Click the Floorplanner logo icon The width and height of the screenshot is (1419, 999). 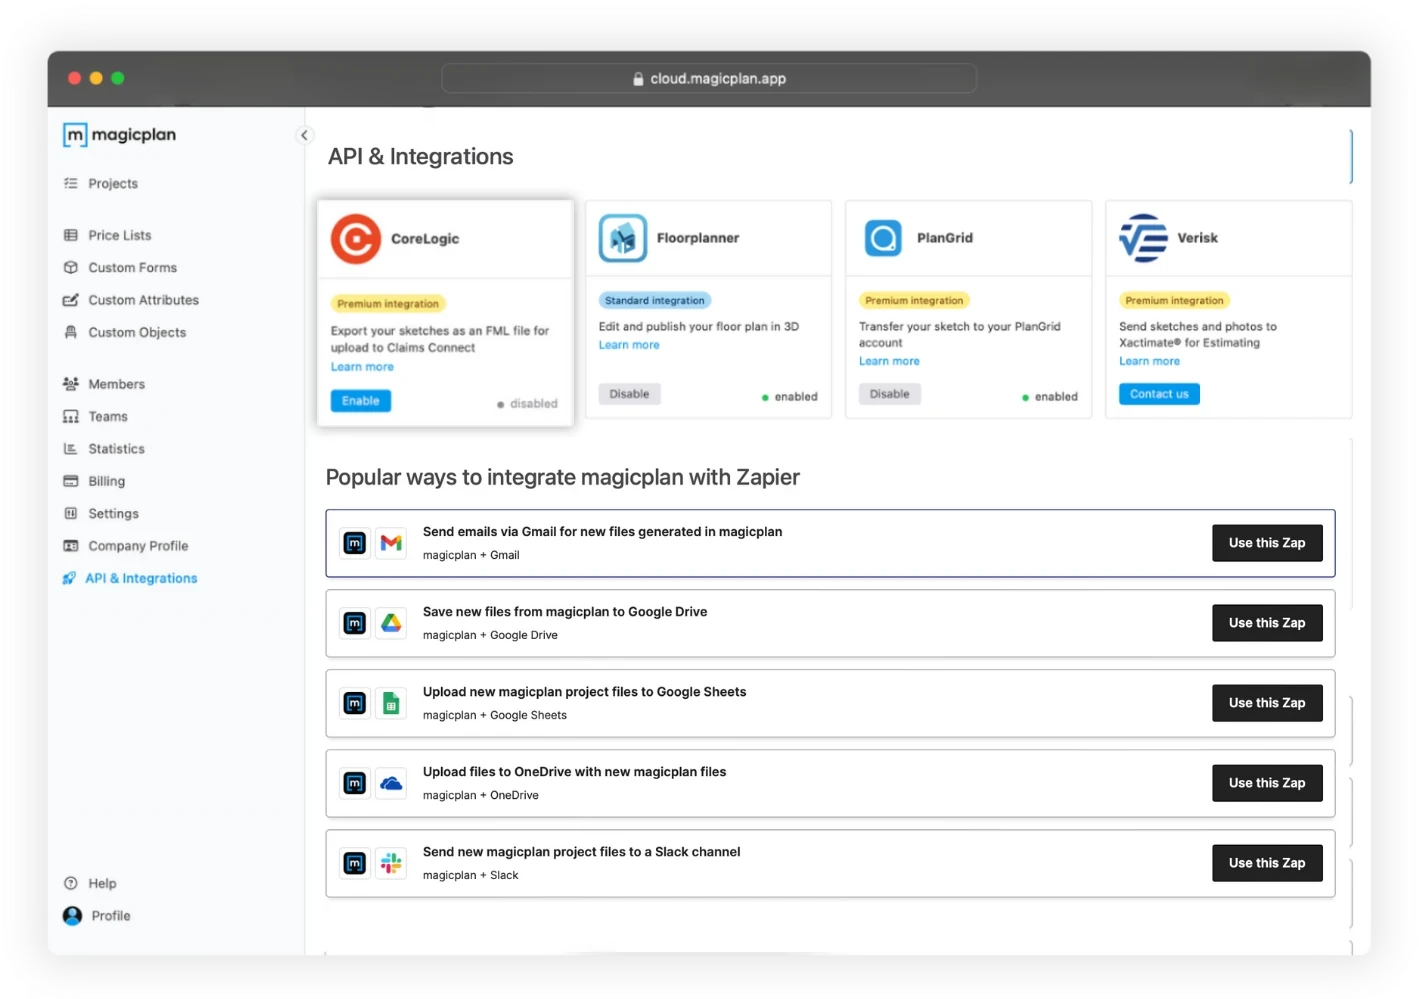623,238
